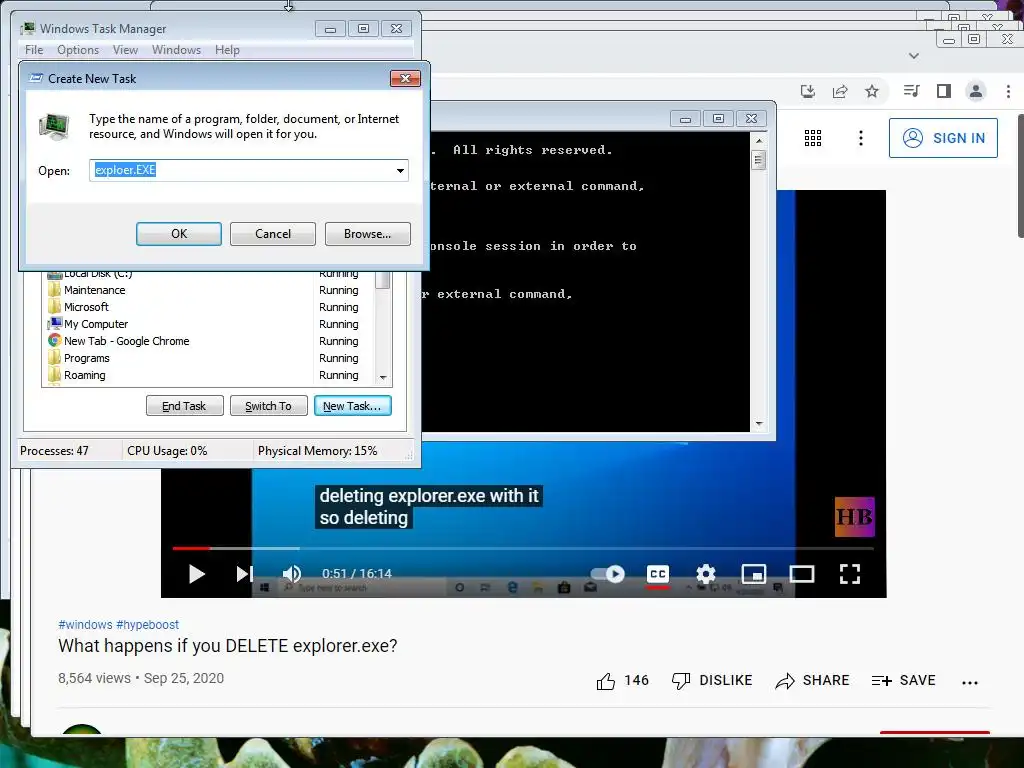Click the Switch To button
This screenshot has height=768, width=1024.
click(x=268, y=406)
